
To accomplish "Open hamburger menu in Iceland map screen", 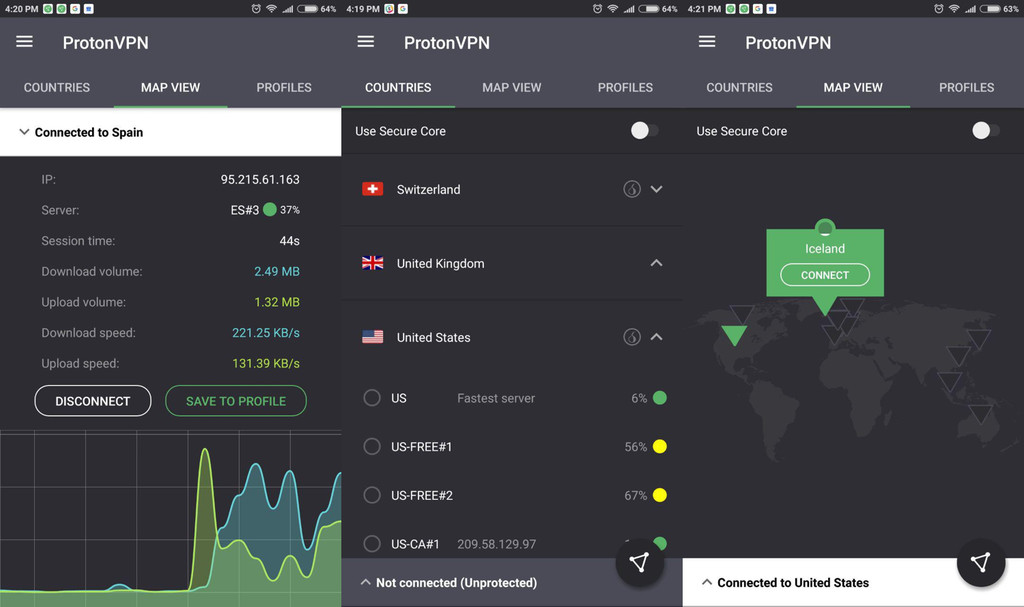I will 707,42.
